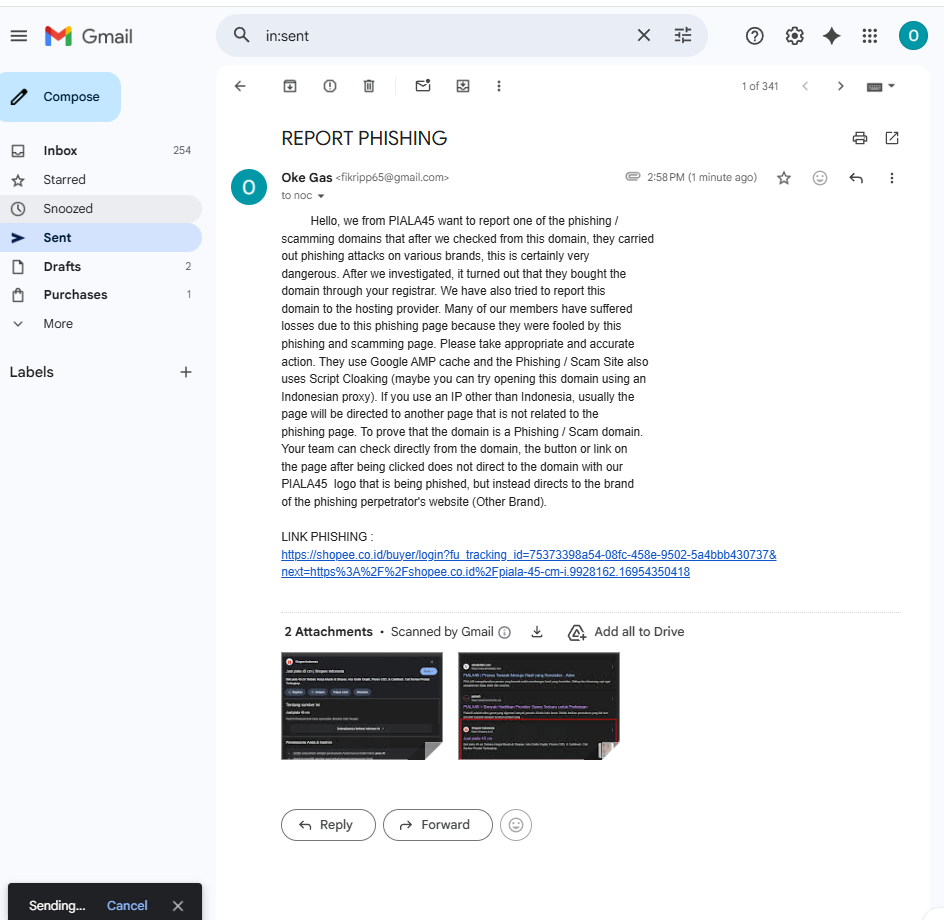Open the Sent folder
Viewport: 944px width, 920px height.
101,237
